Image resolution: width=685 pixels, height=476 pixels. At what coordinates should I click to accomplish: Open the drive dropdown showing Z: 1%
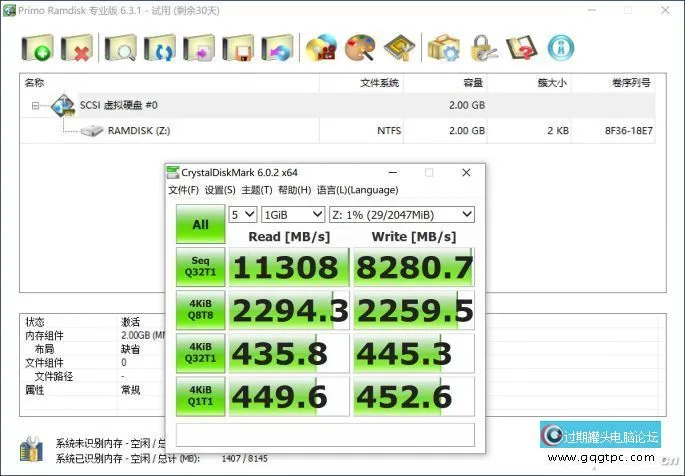pos(402,214)
